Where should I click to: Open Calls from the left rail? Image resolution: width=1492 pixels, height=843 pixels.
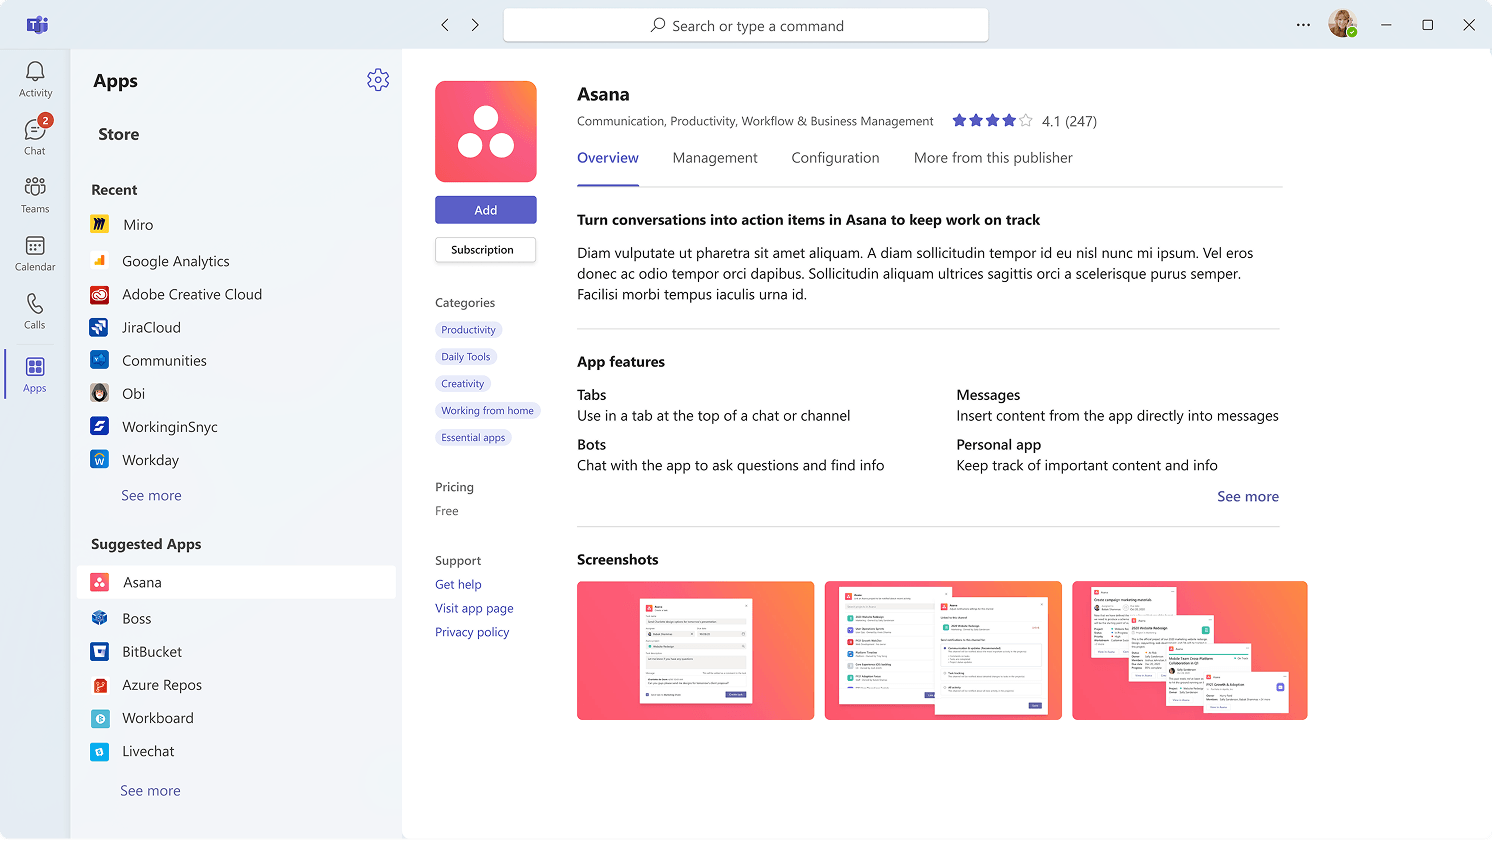pos(35,310)
